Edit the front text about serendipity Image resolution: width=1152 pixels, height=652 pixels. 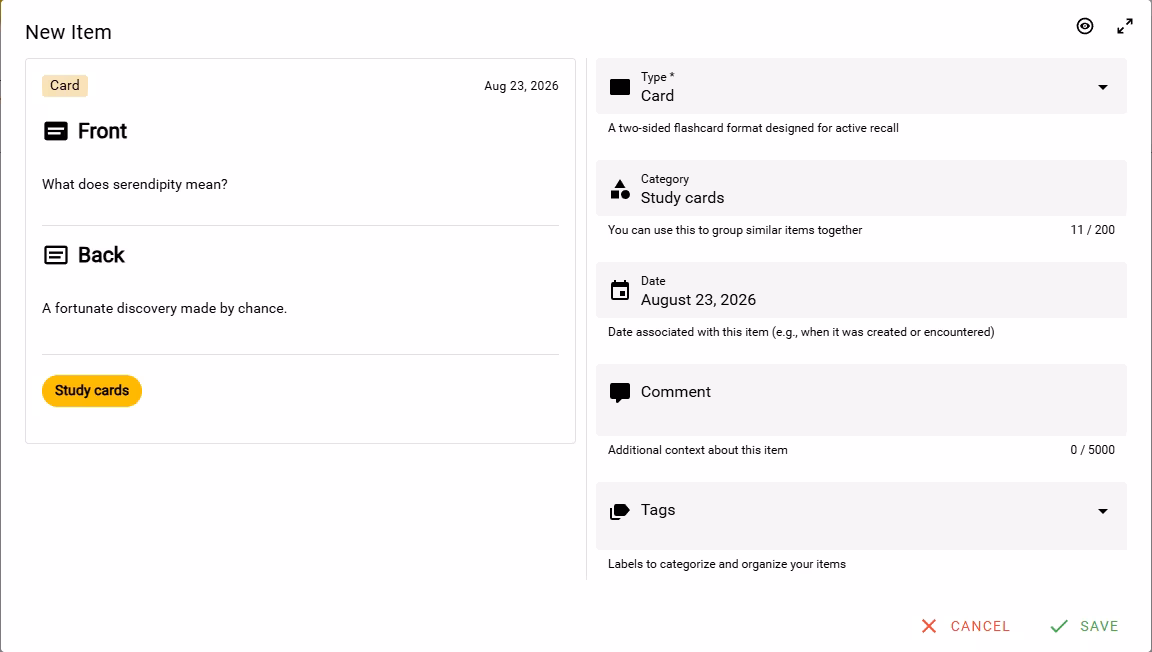pos(134,185)
